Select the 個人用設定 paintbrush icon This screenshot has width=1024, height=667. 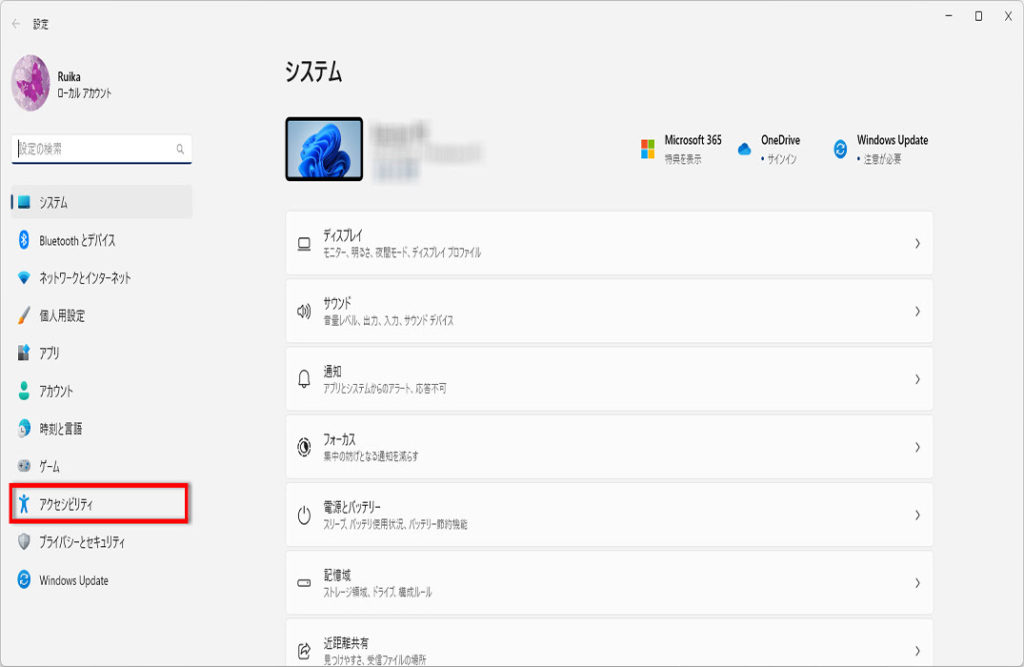click(25, 316)
